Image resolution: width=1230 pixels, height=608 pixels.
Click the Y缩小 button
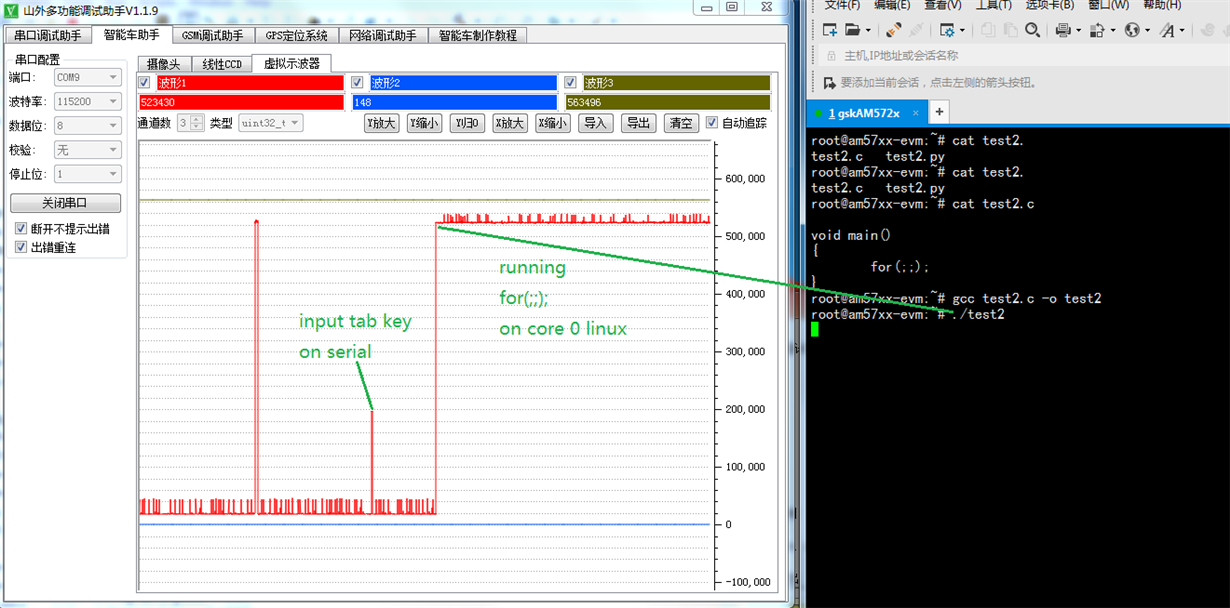(x=425, y=123)
